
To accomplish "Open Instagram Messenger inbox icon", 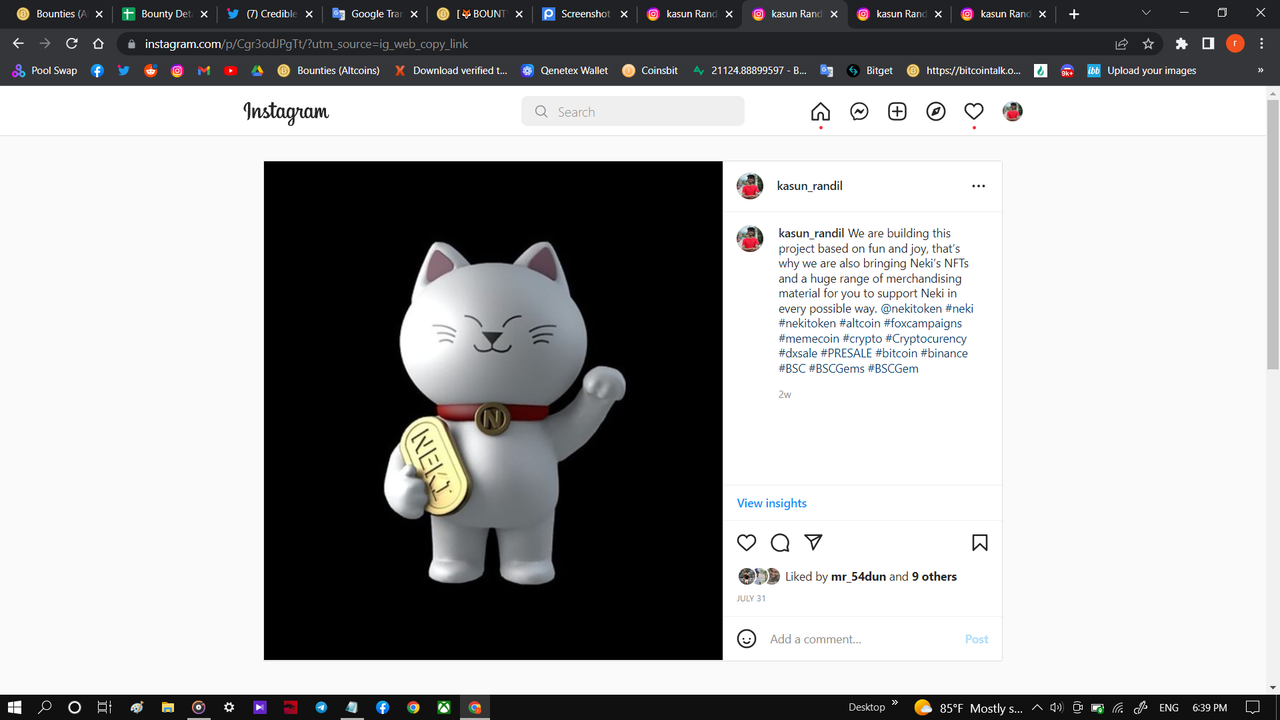I will tap(859, 112).
